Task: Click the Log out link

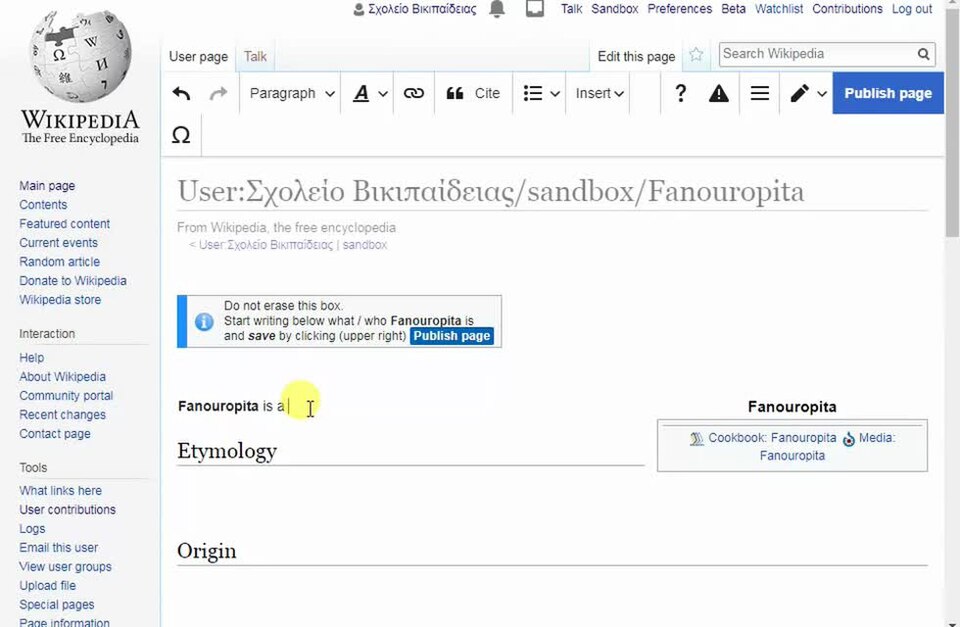Action: (x=912, y=9)
